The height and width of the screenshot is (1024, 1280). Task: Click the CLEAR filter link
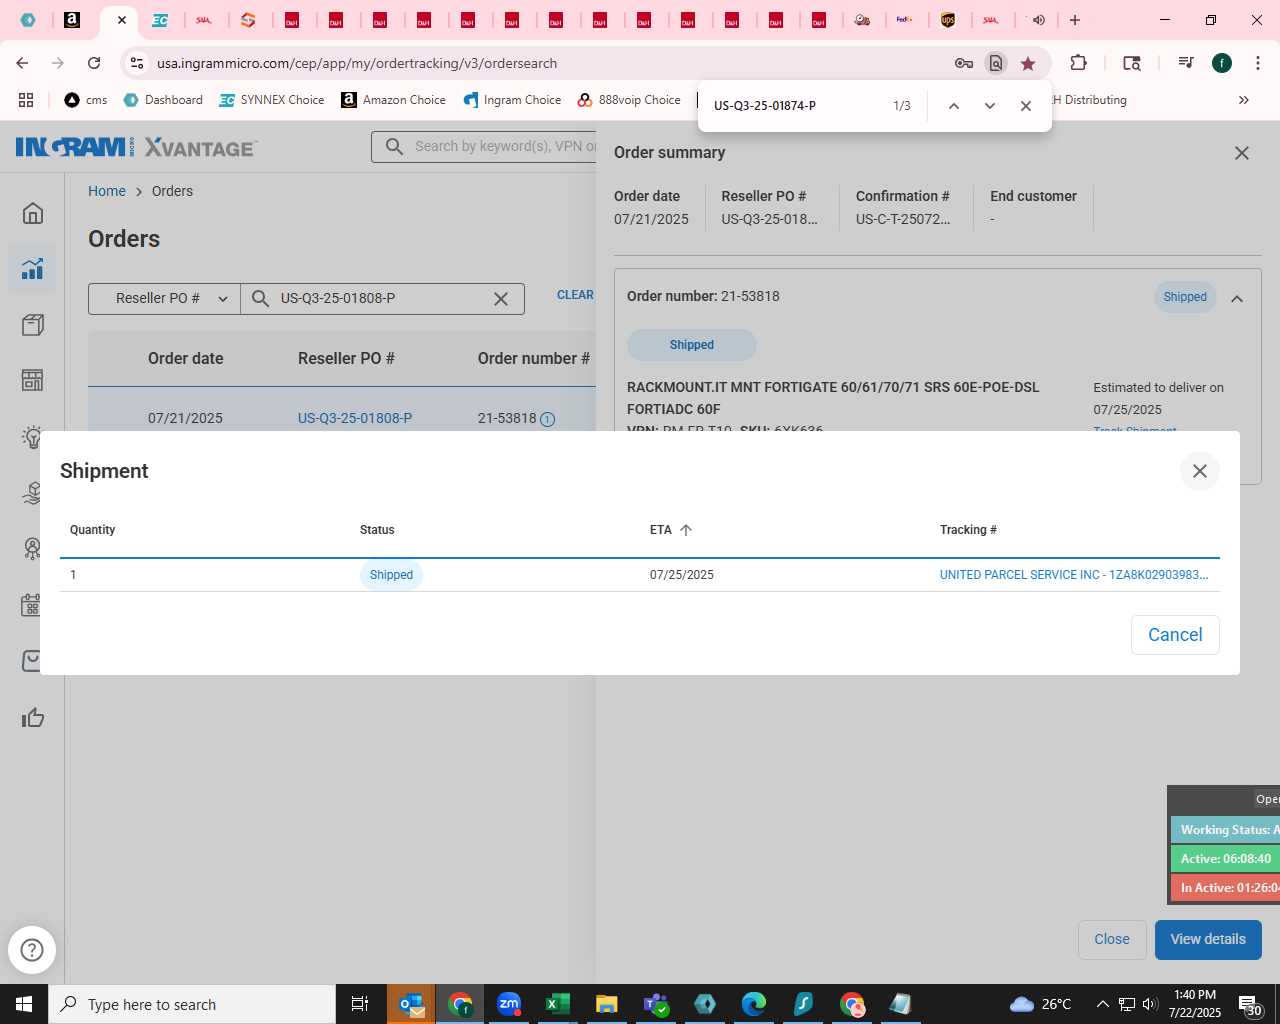pos(575,295)
